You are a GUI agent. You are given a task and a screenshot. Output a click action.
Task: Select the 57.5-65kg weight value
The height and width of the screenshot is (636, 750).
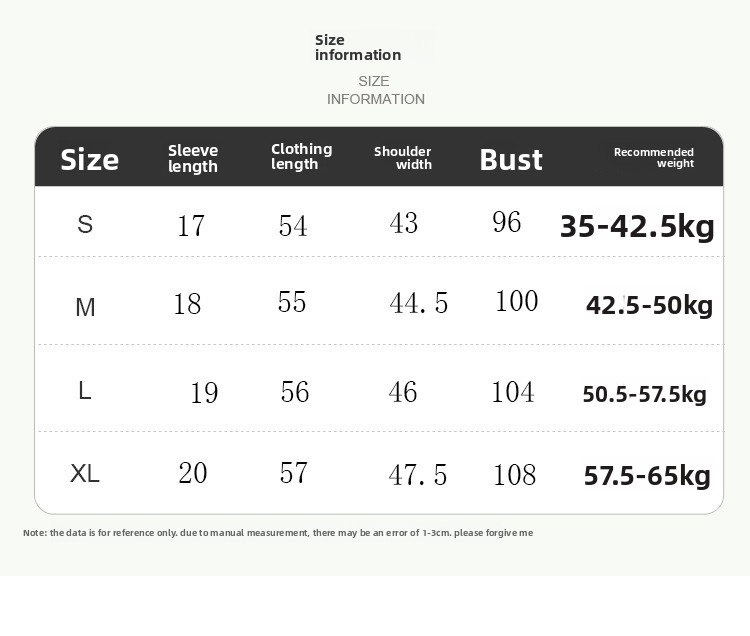tap(647, 475)
